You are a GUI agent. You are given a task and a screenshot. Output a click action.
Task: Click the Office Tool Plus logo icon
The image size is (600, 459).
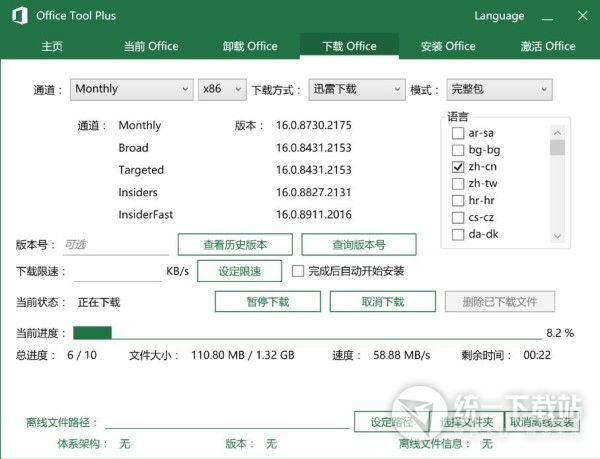coord(17,16)
